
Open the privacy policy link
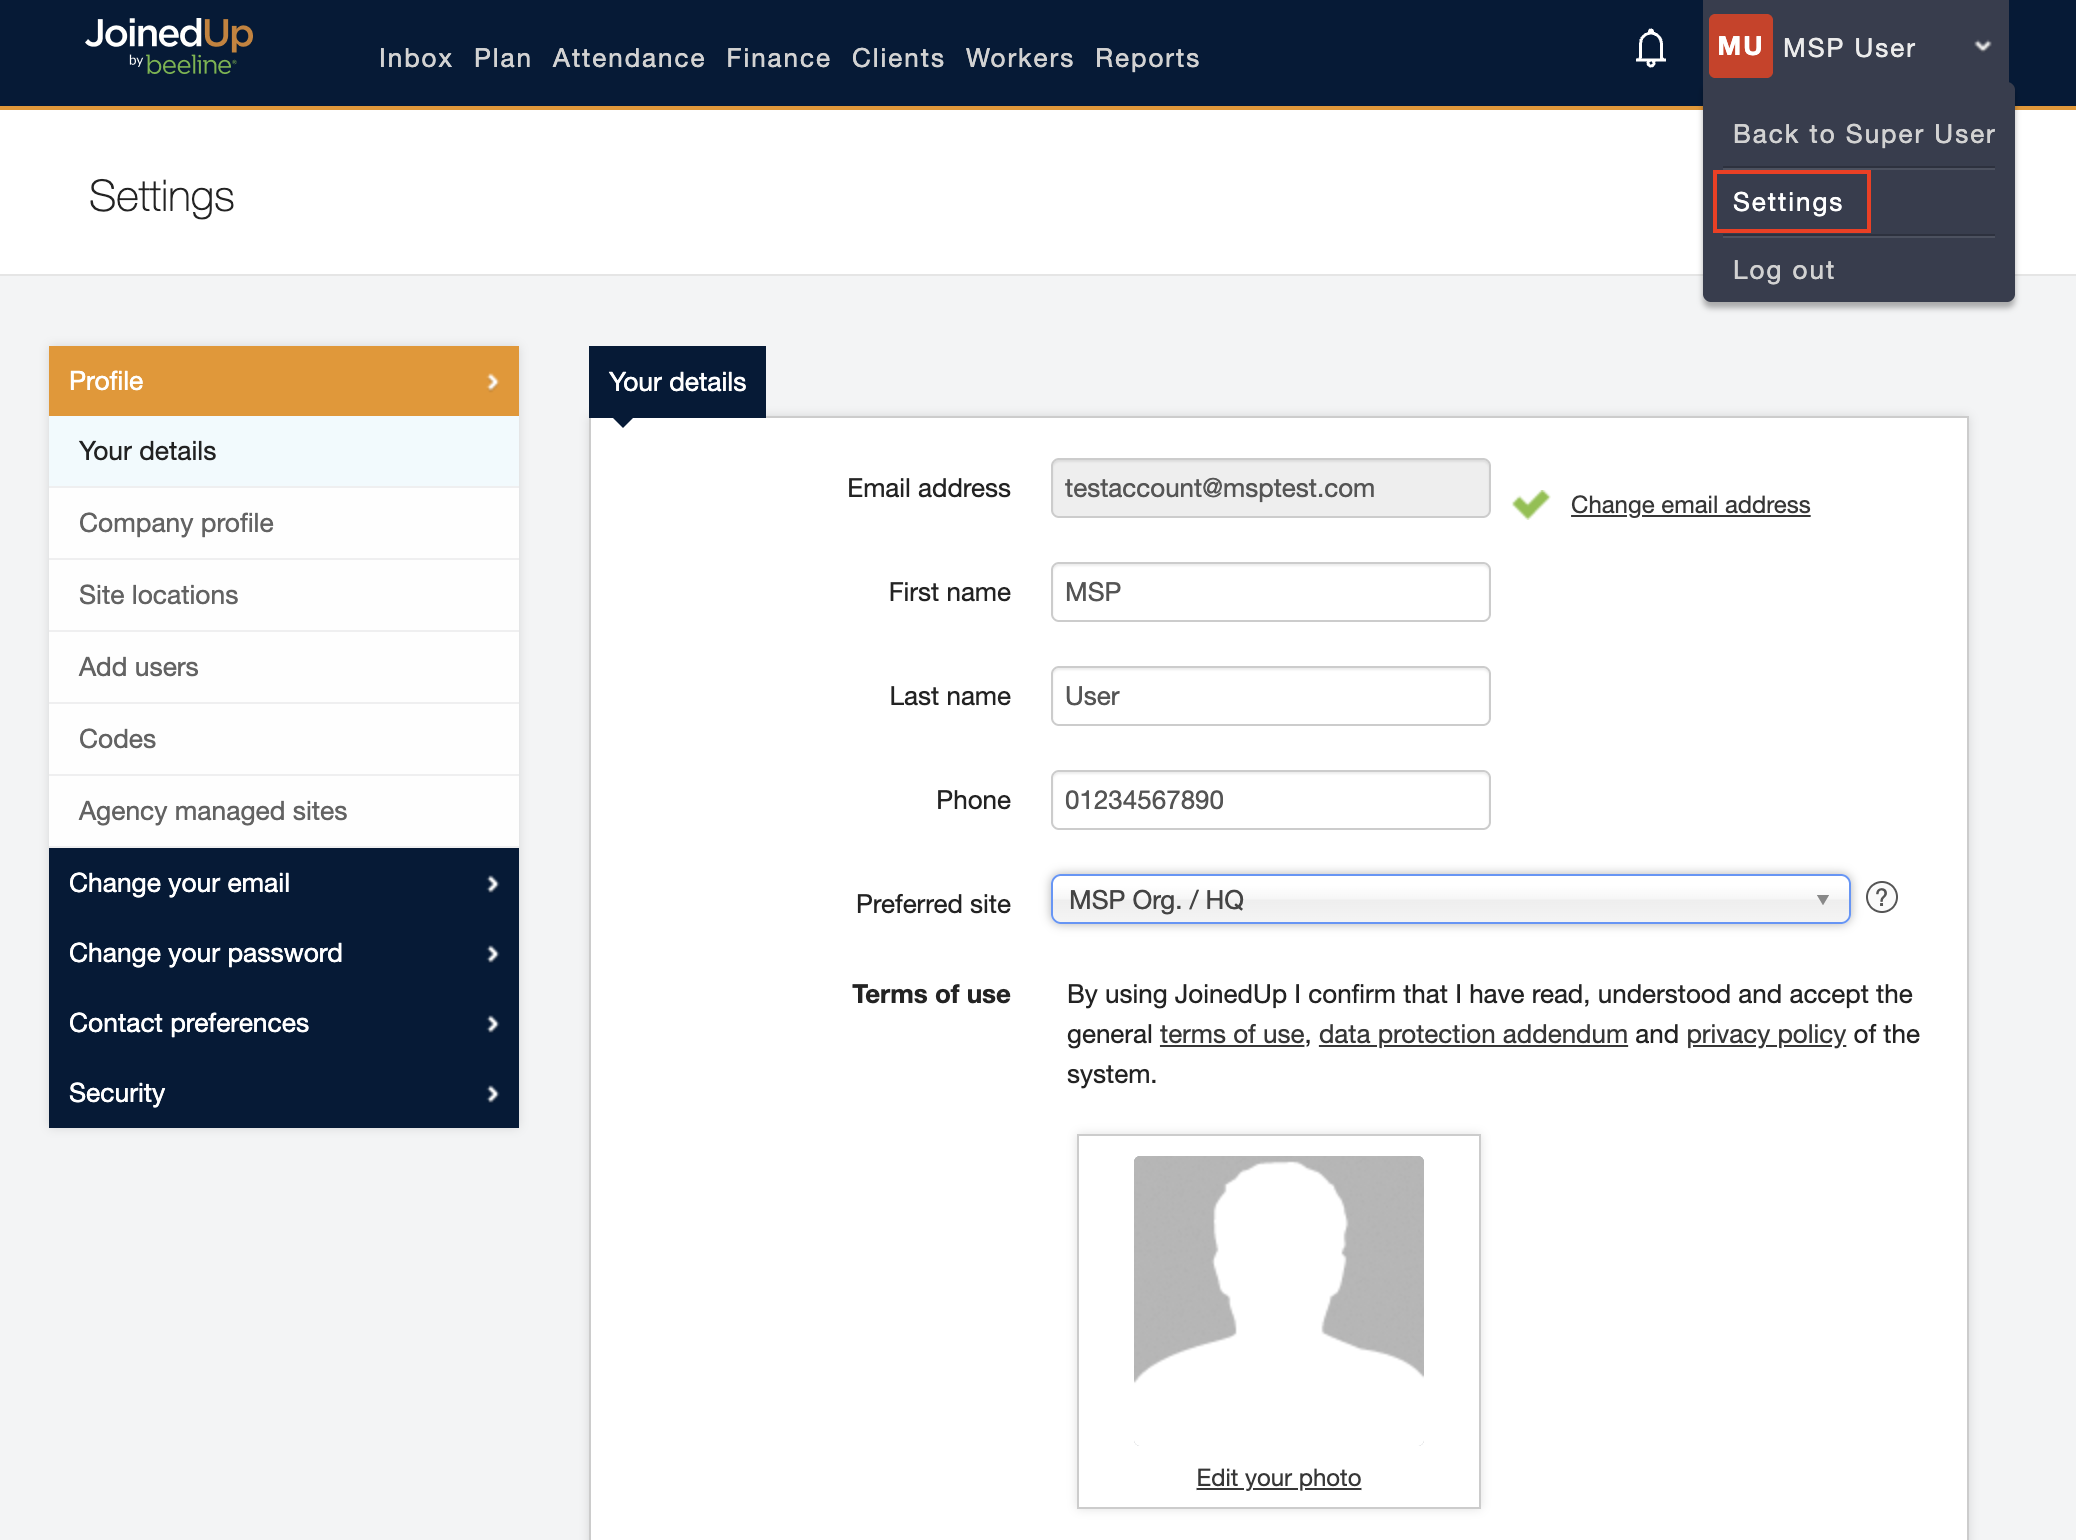1765,1034
